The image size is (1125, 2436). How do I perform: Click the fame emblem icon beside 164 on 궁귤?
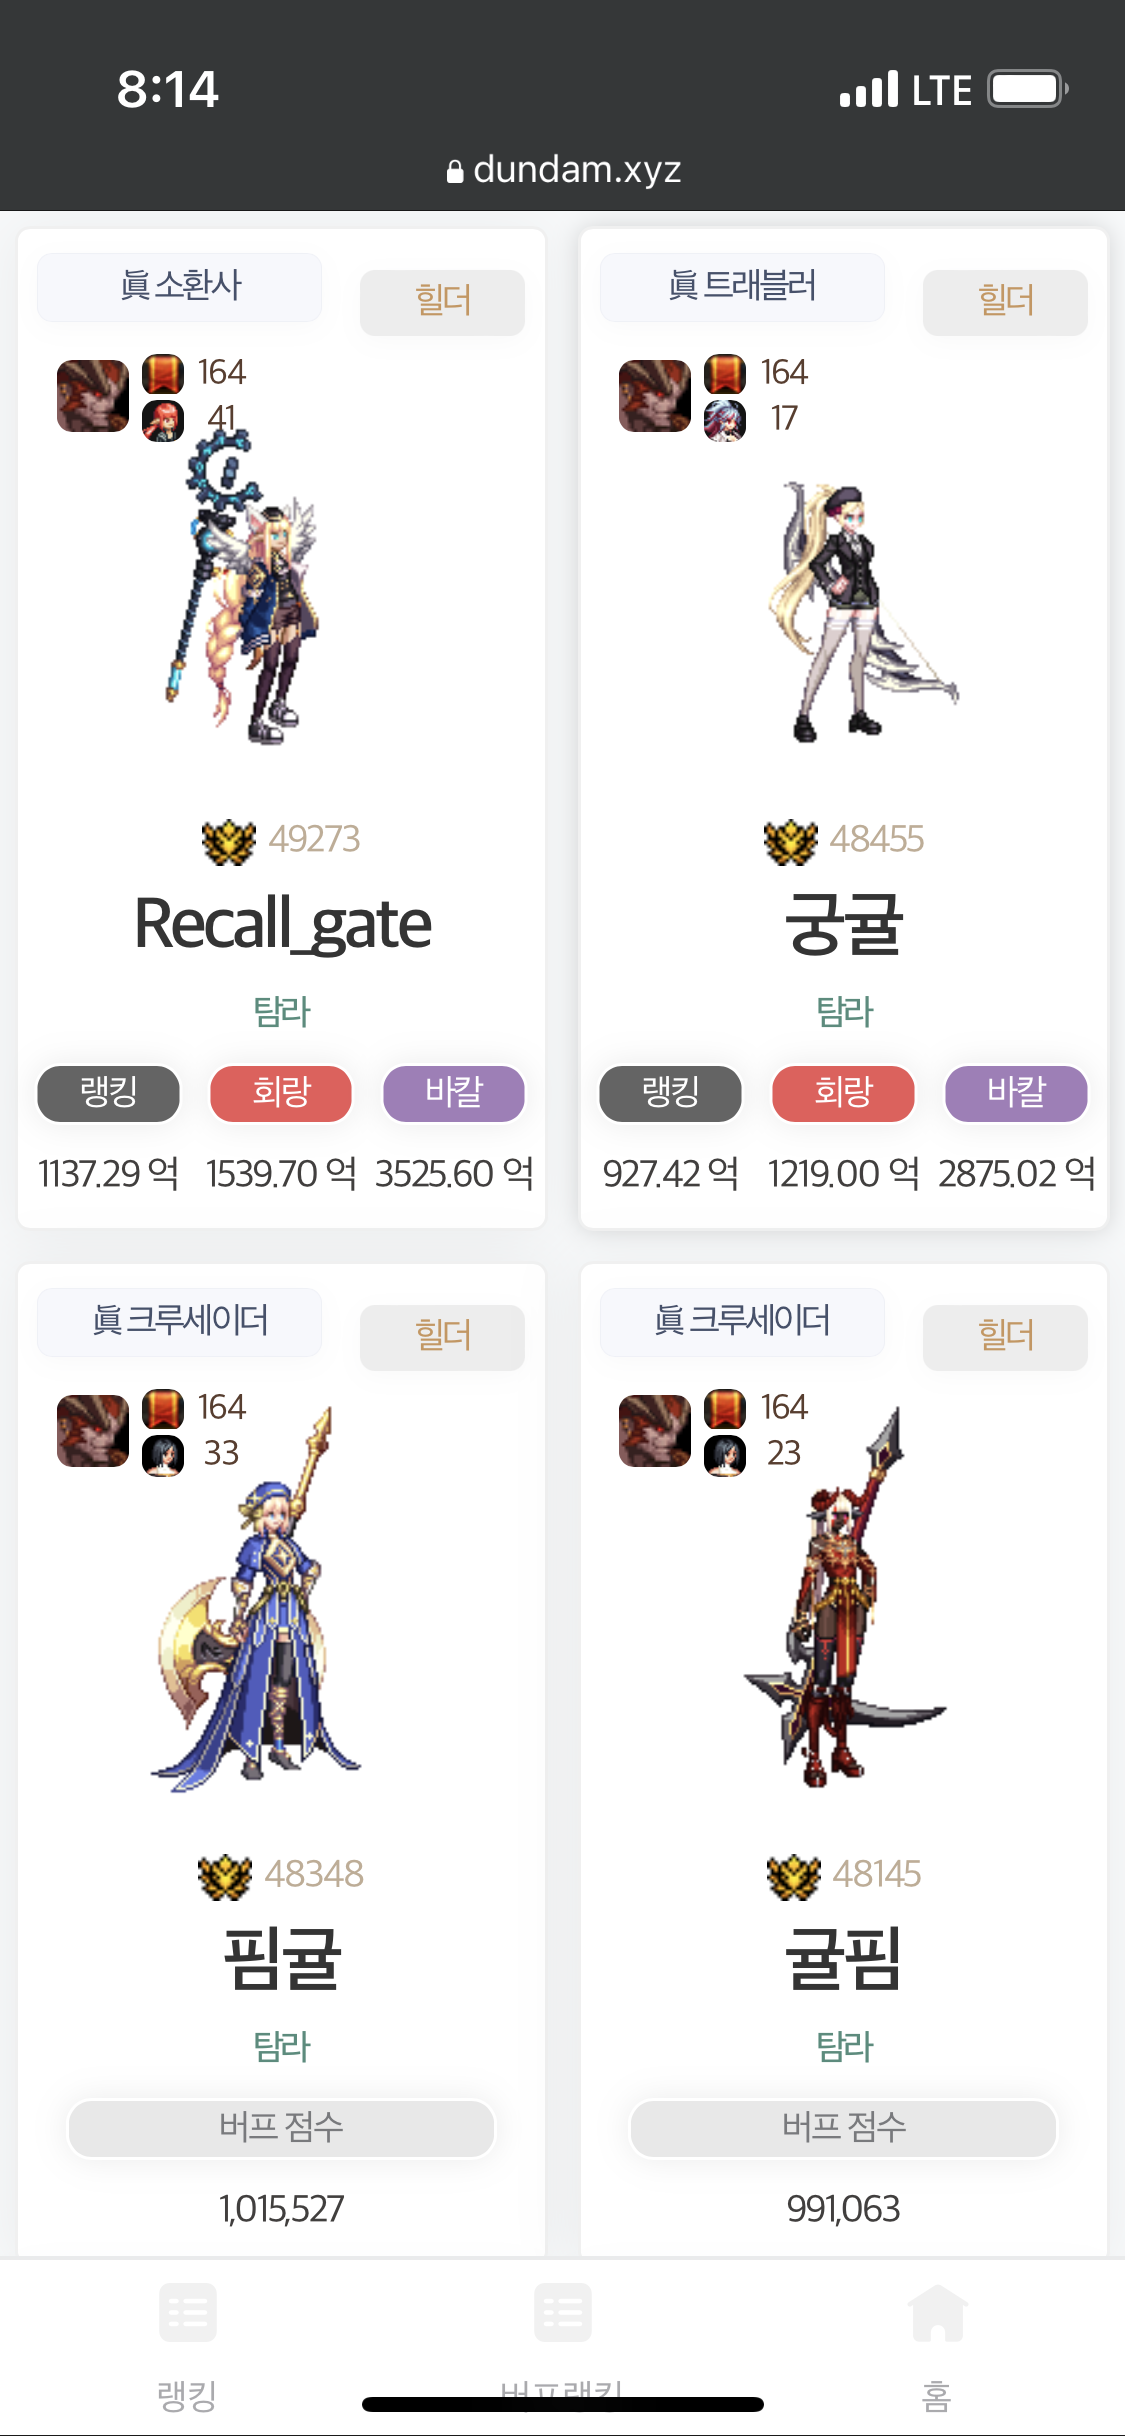(725, 374)
